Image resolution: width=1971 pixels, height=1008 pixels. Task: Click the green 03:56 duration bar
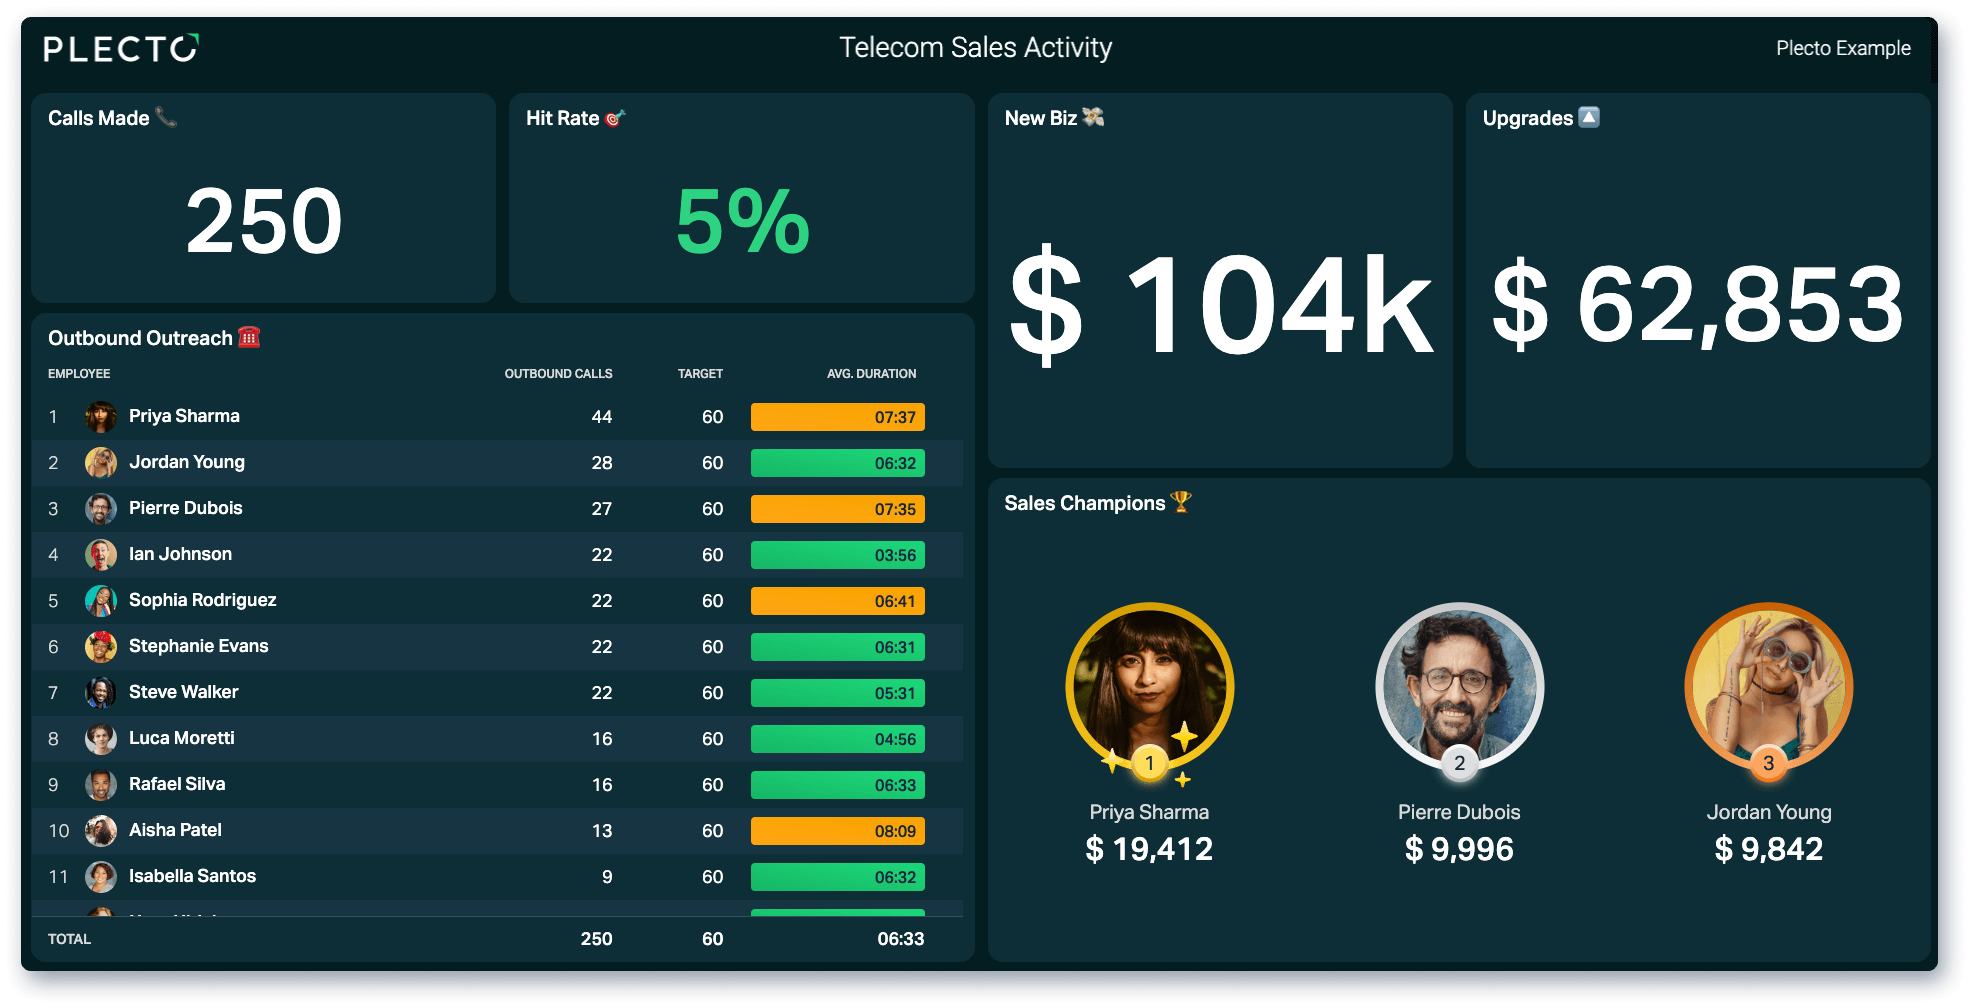click(838, 555)
